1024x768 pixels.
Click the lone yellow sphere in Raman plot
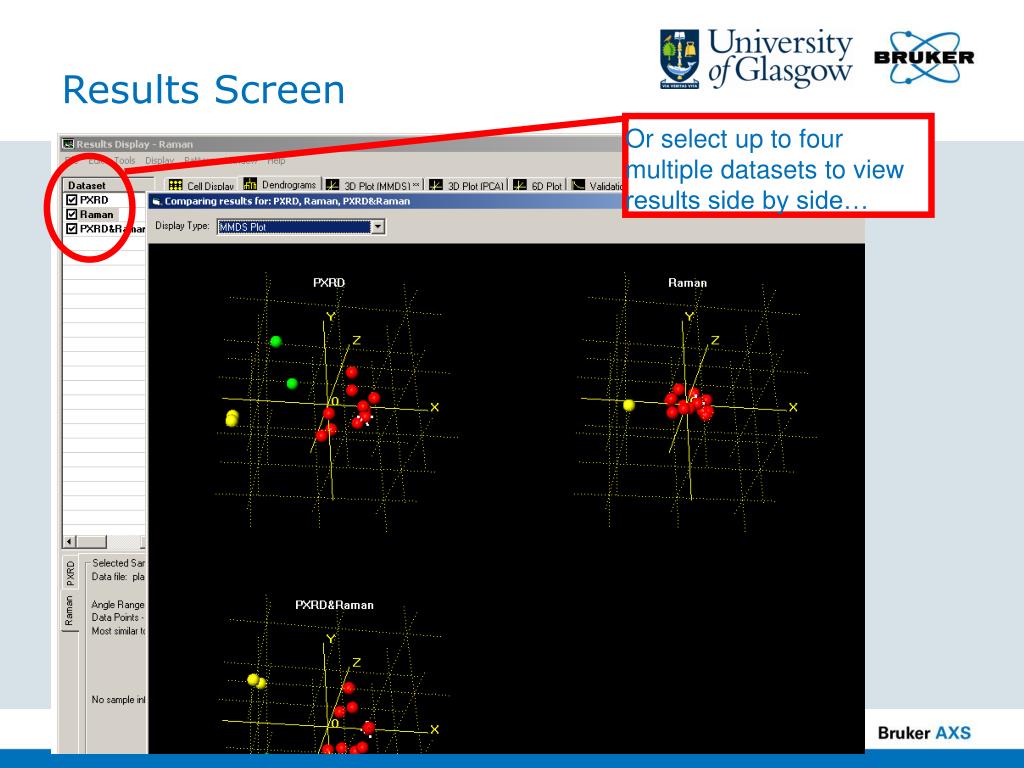pos(629,405)
